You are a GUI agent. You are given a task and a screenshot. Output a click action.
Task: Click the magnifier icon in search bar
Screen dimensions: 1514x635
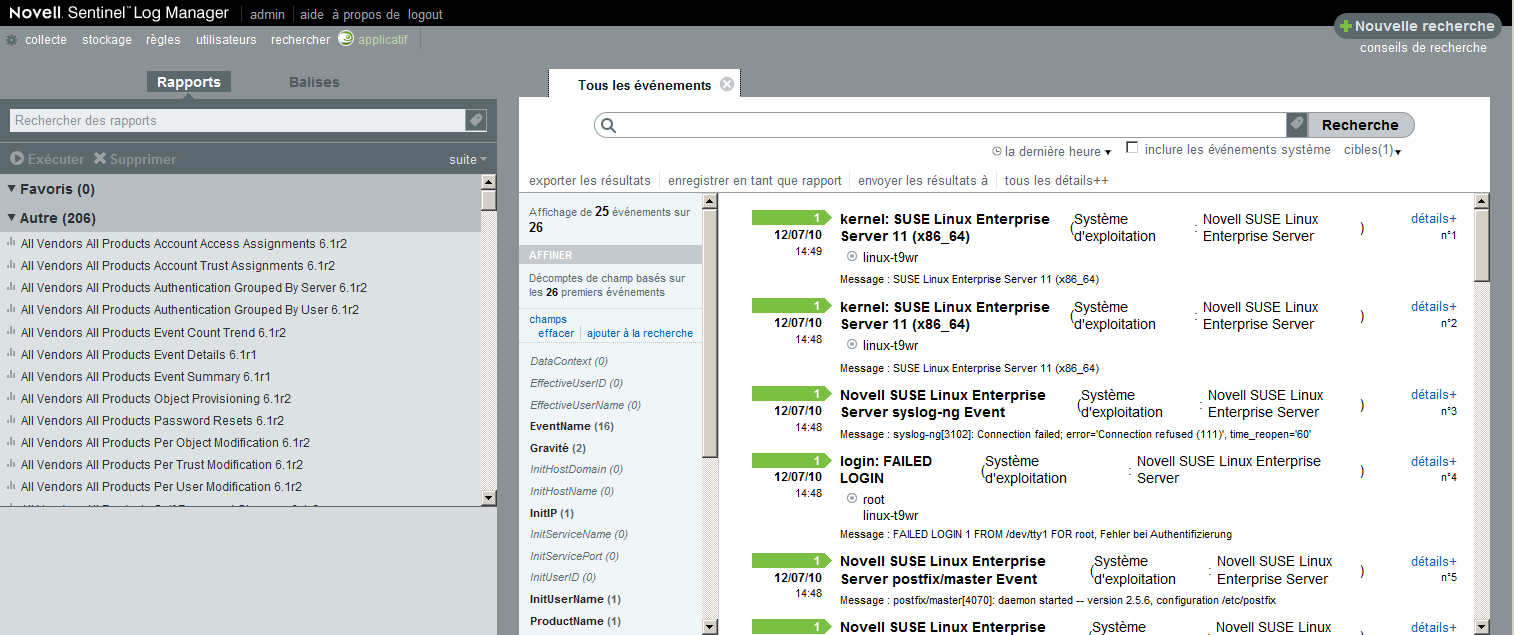(609, 126)
